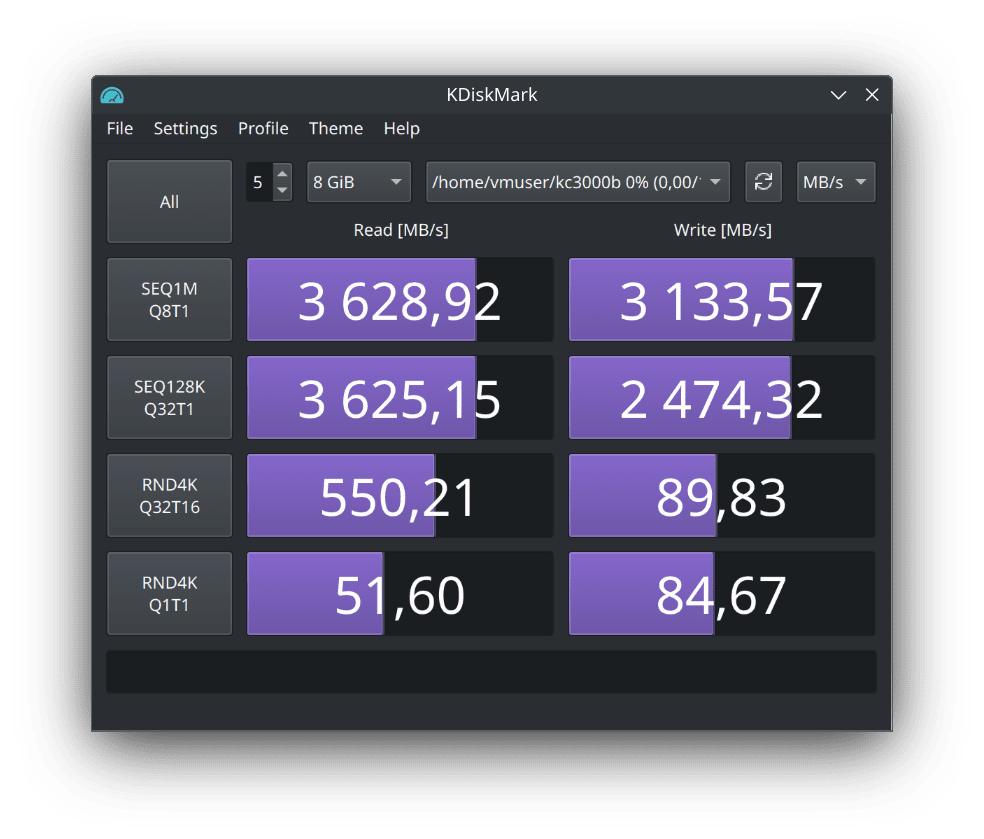Start the RND4K Q32T16 test
This screenshot has width=984, height=839.
tap(169, 495)
